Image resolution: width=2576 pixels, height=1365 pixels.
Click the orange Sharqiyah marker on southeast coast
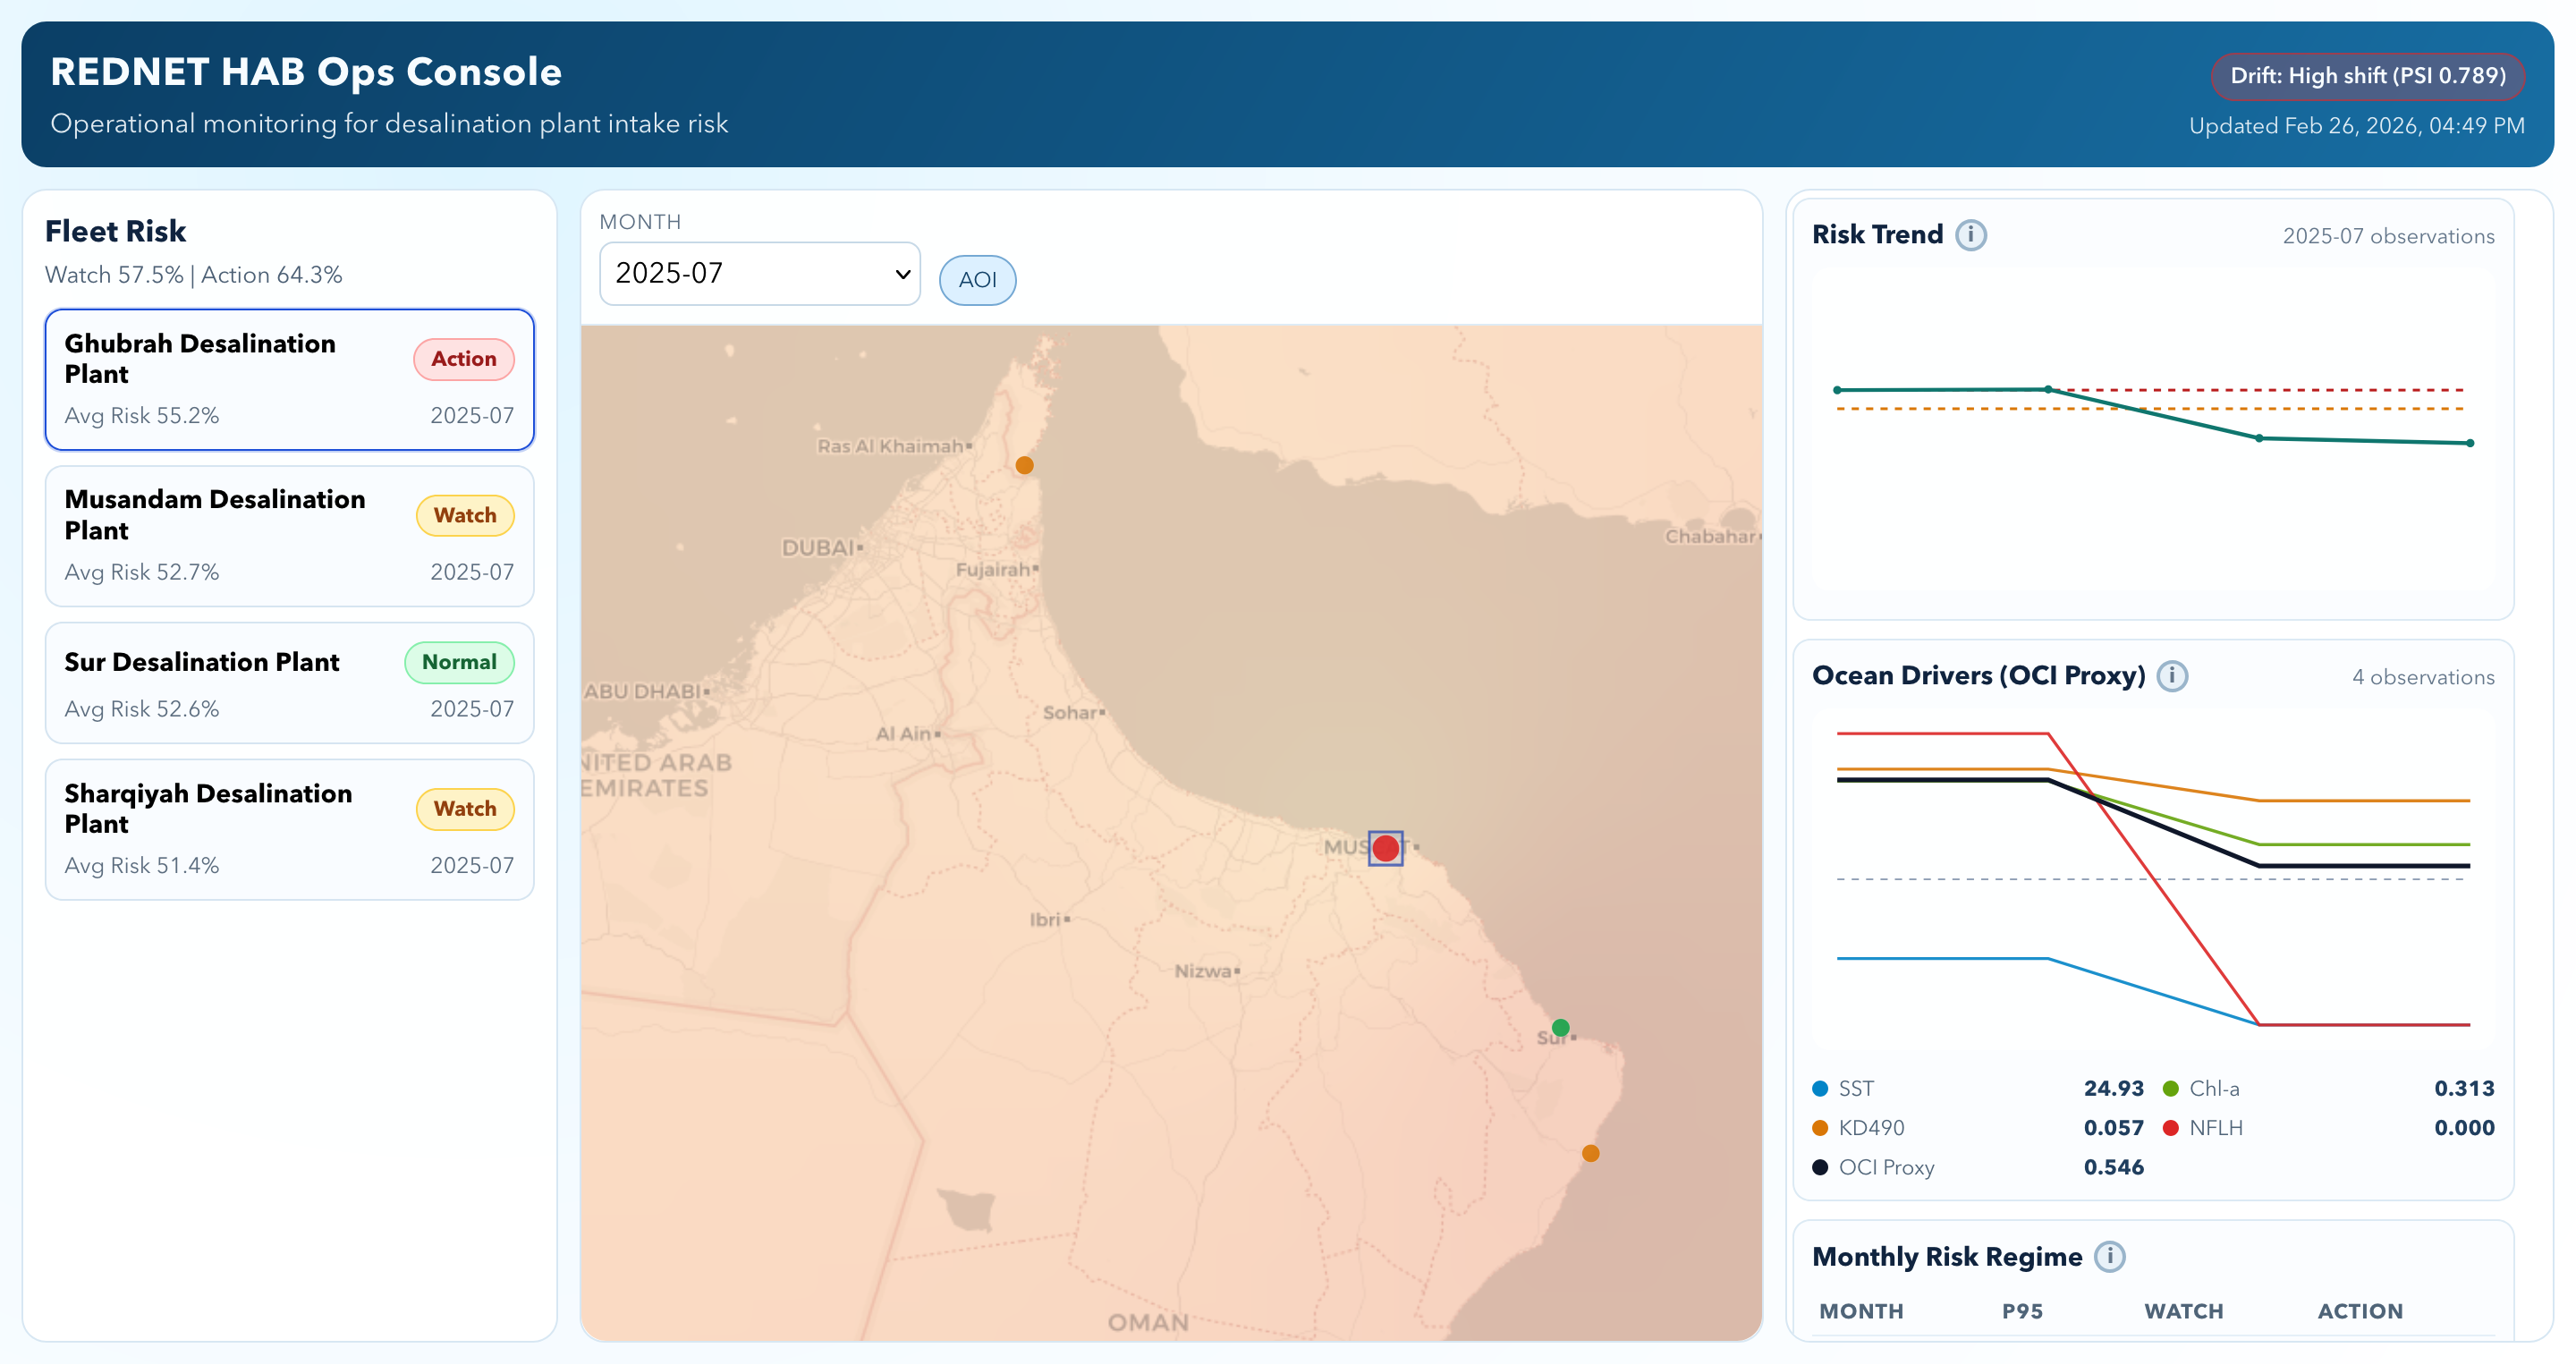click(1590, 1153)
